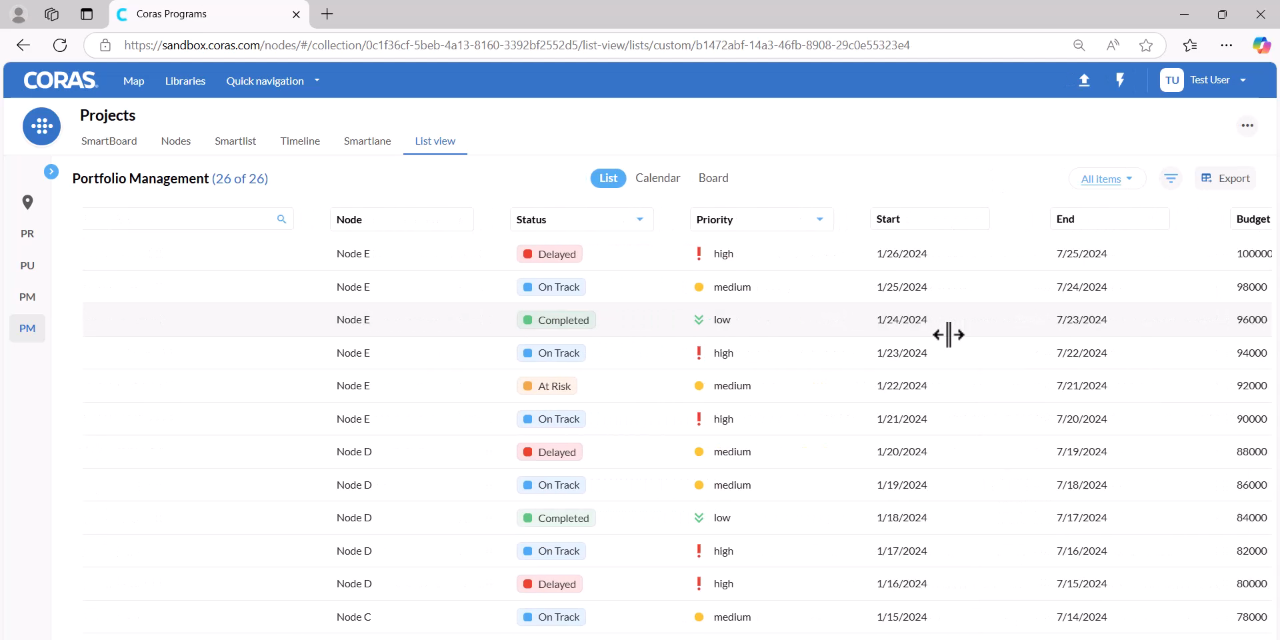Click the browser address bar URL
This screenshot has width=1280, height=640.
coord(517,45)
